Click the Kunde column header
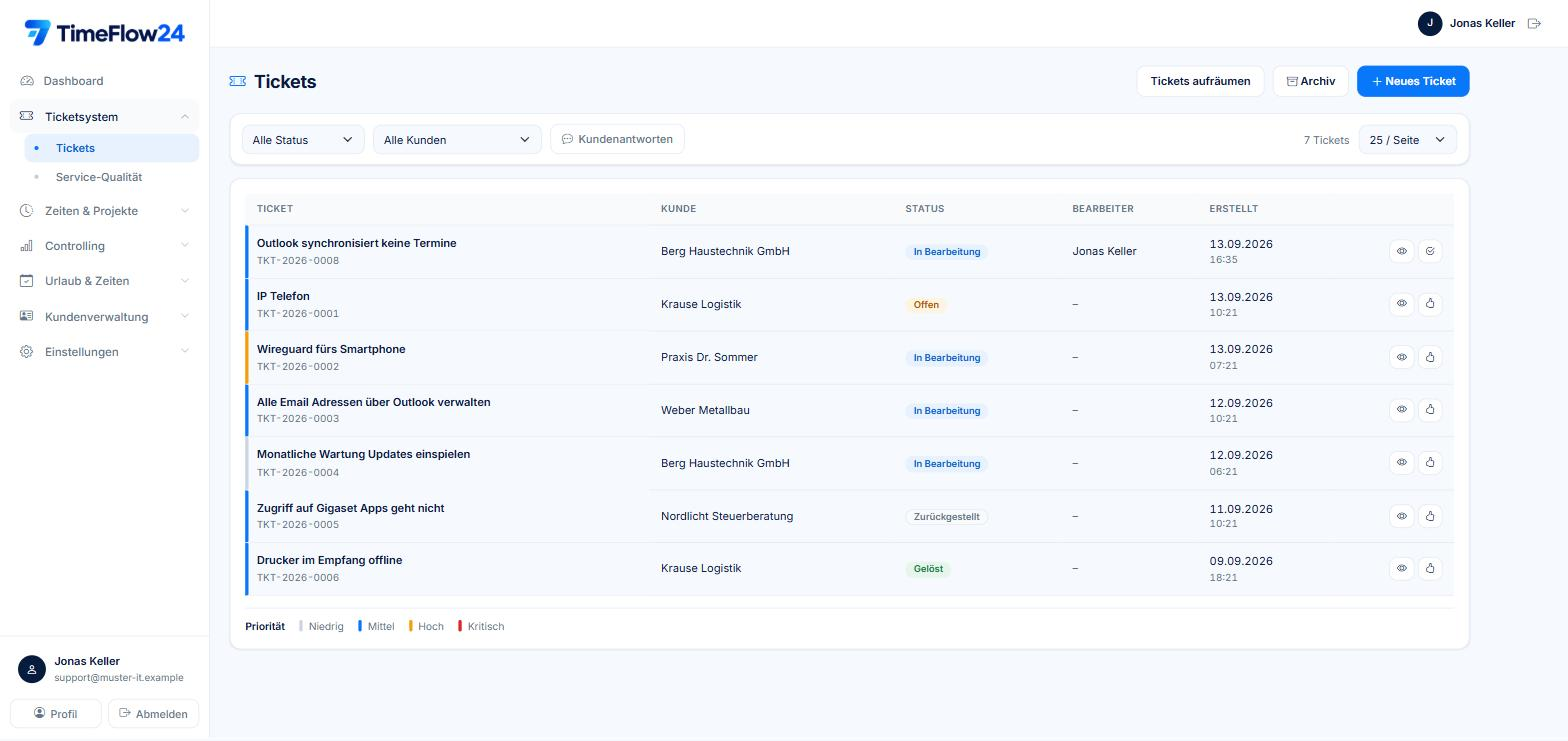1568x741 pixels. click(x=678, y=209)
